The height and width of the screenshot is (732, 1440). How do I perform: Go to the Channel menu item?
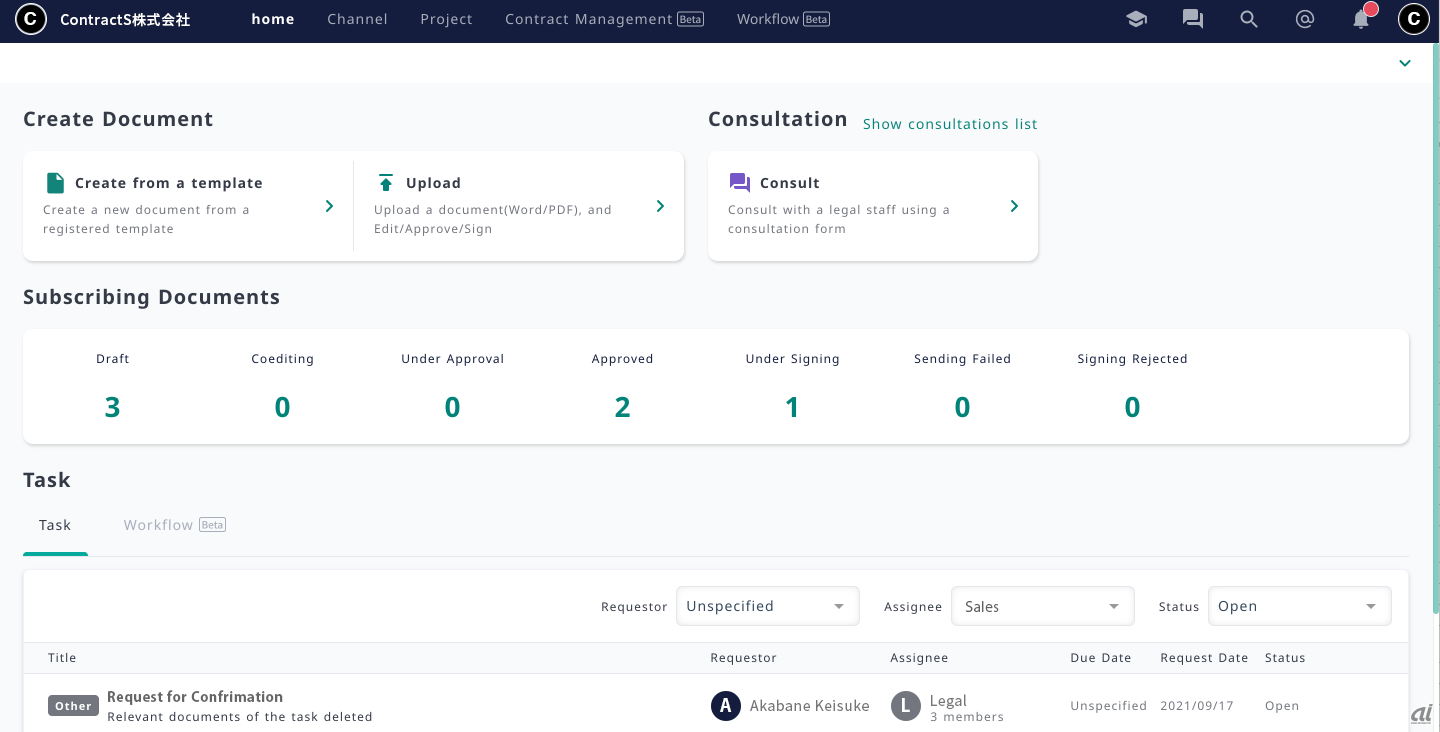tap(357, 19)
